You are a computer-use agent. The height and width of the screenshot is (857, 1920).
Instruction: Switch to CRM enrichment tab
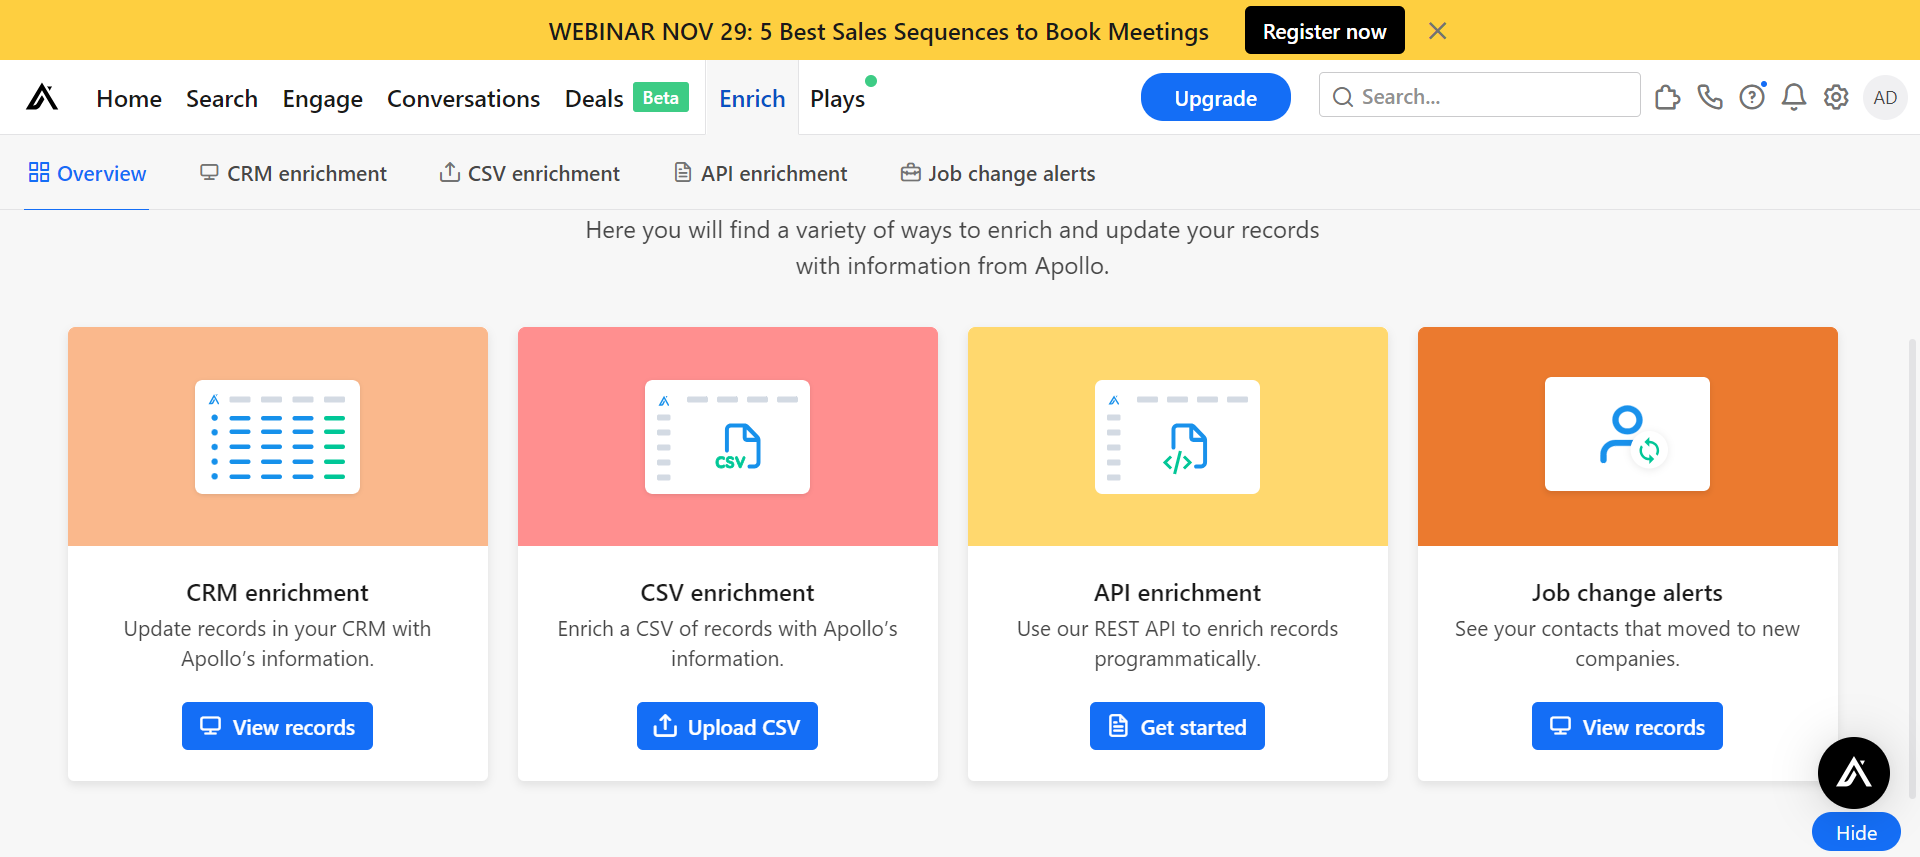click(x=293, y=173)
